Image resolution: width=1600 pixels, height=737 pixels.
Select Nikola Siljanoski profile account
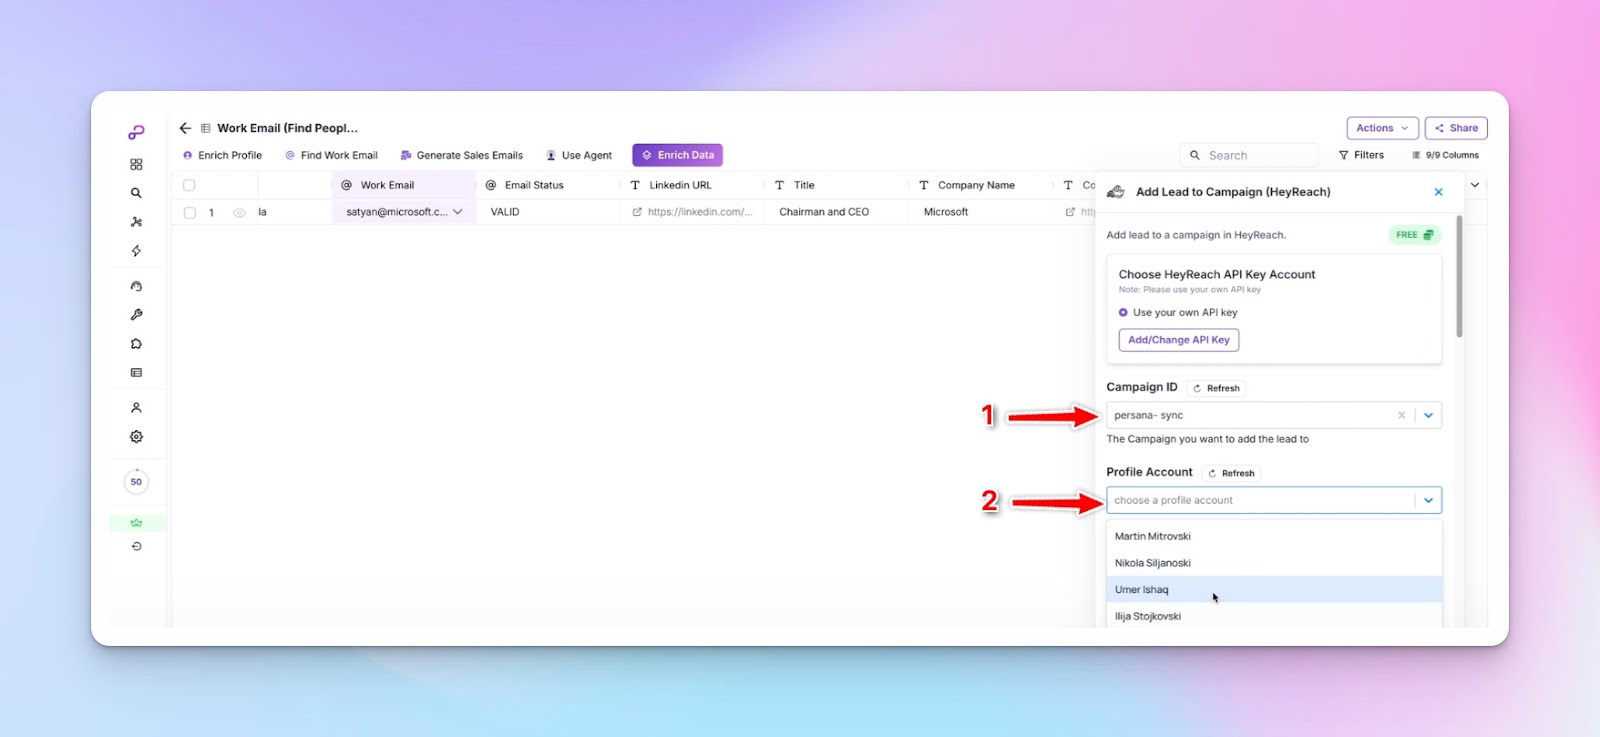[x=1274, y=563]
